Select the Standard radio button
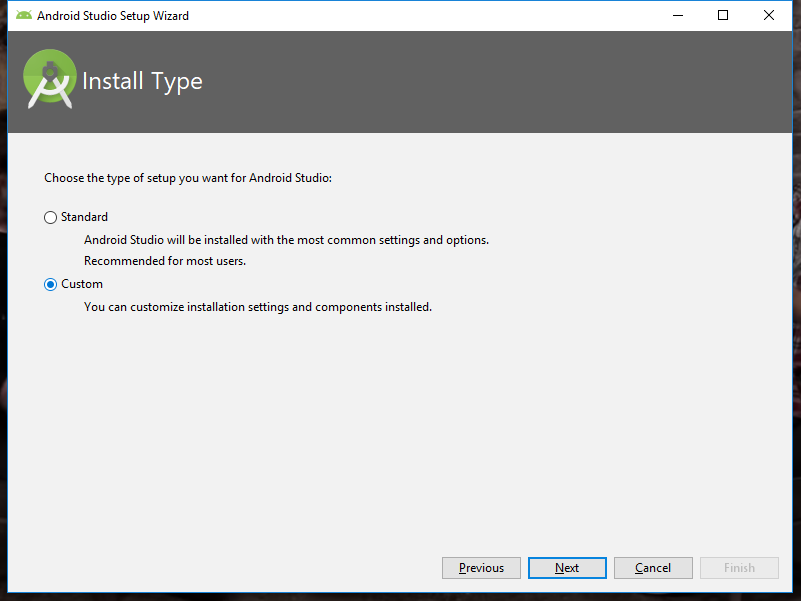This screenshot has height=601, width=801. [x=51, y=218]
